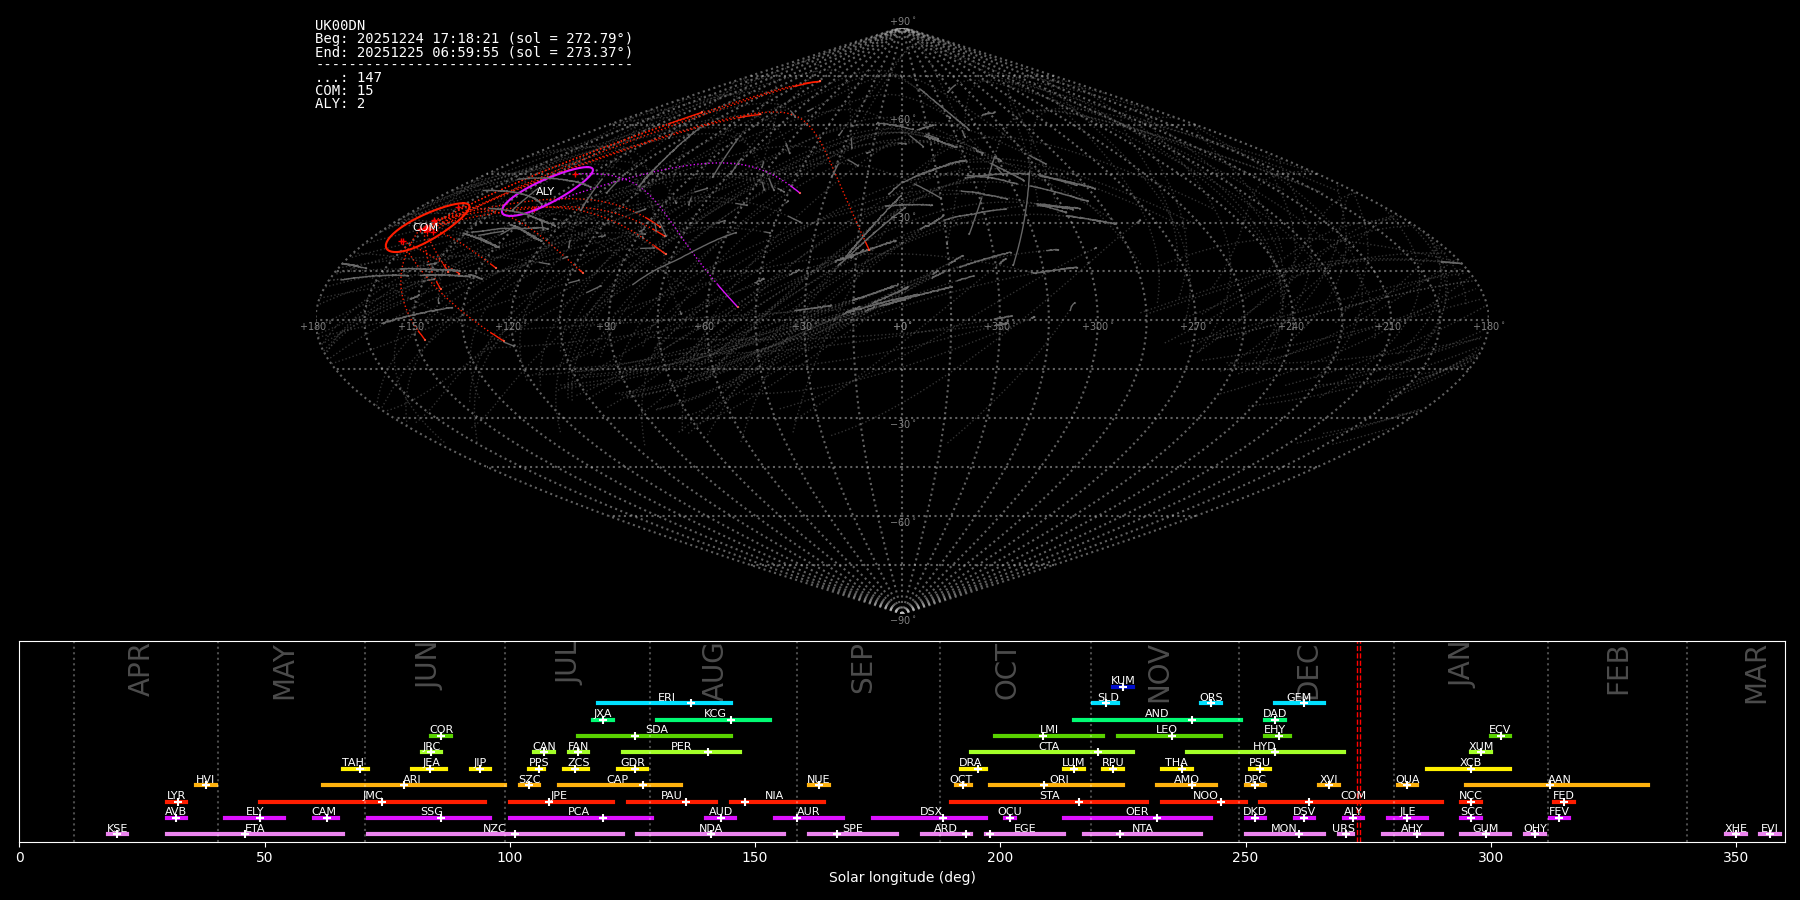
Task: Click the ETA shower label
Action: 255,829
